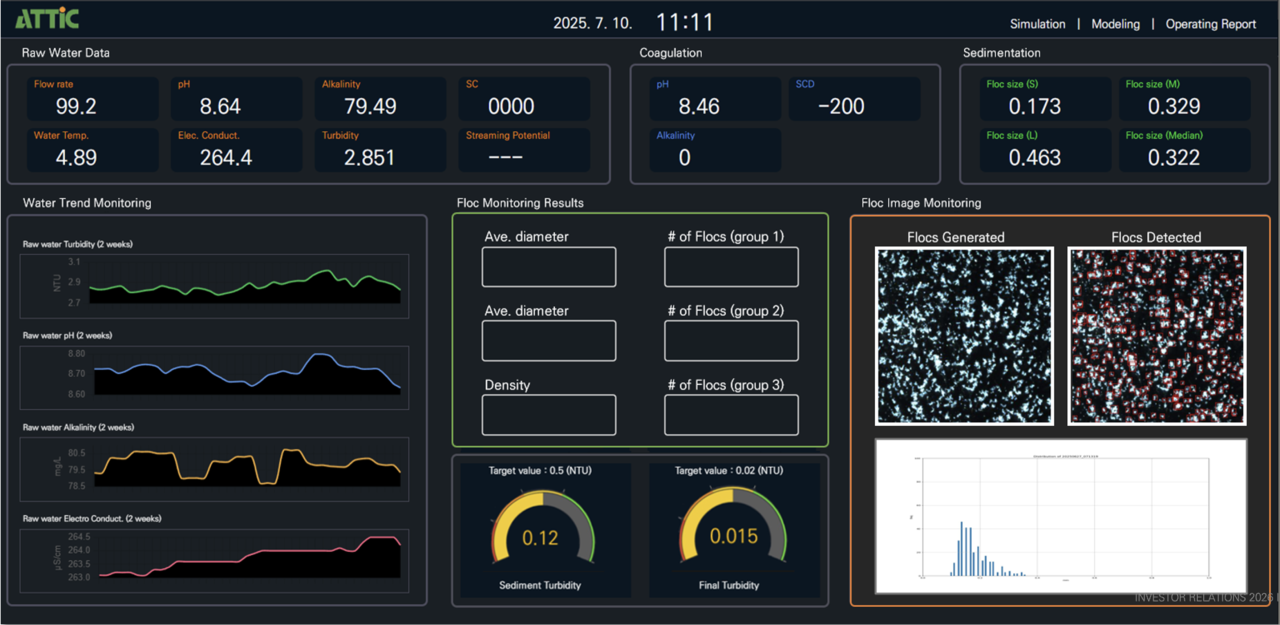Click the Coagulation pH value 8.46
This screenshot has height=625, width=1280.
(x=700, y=106)
